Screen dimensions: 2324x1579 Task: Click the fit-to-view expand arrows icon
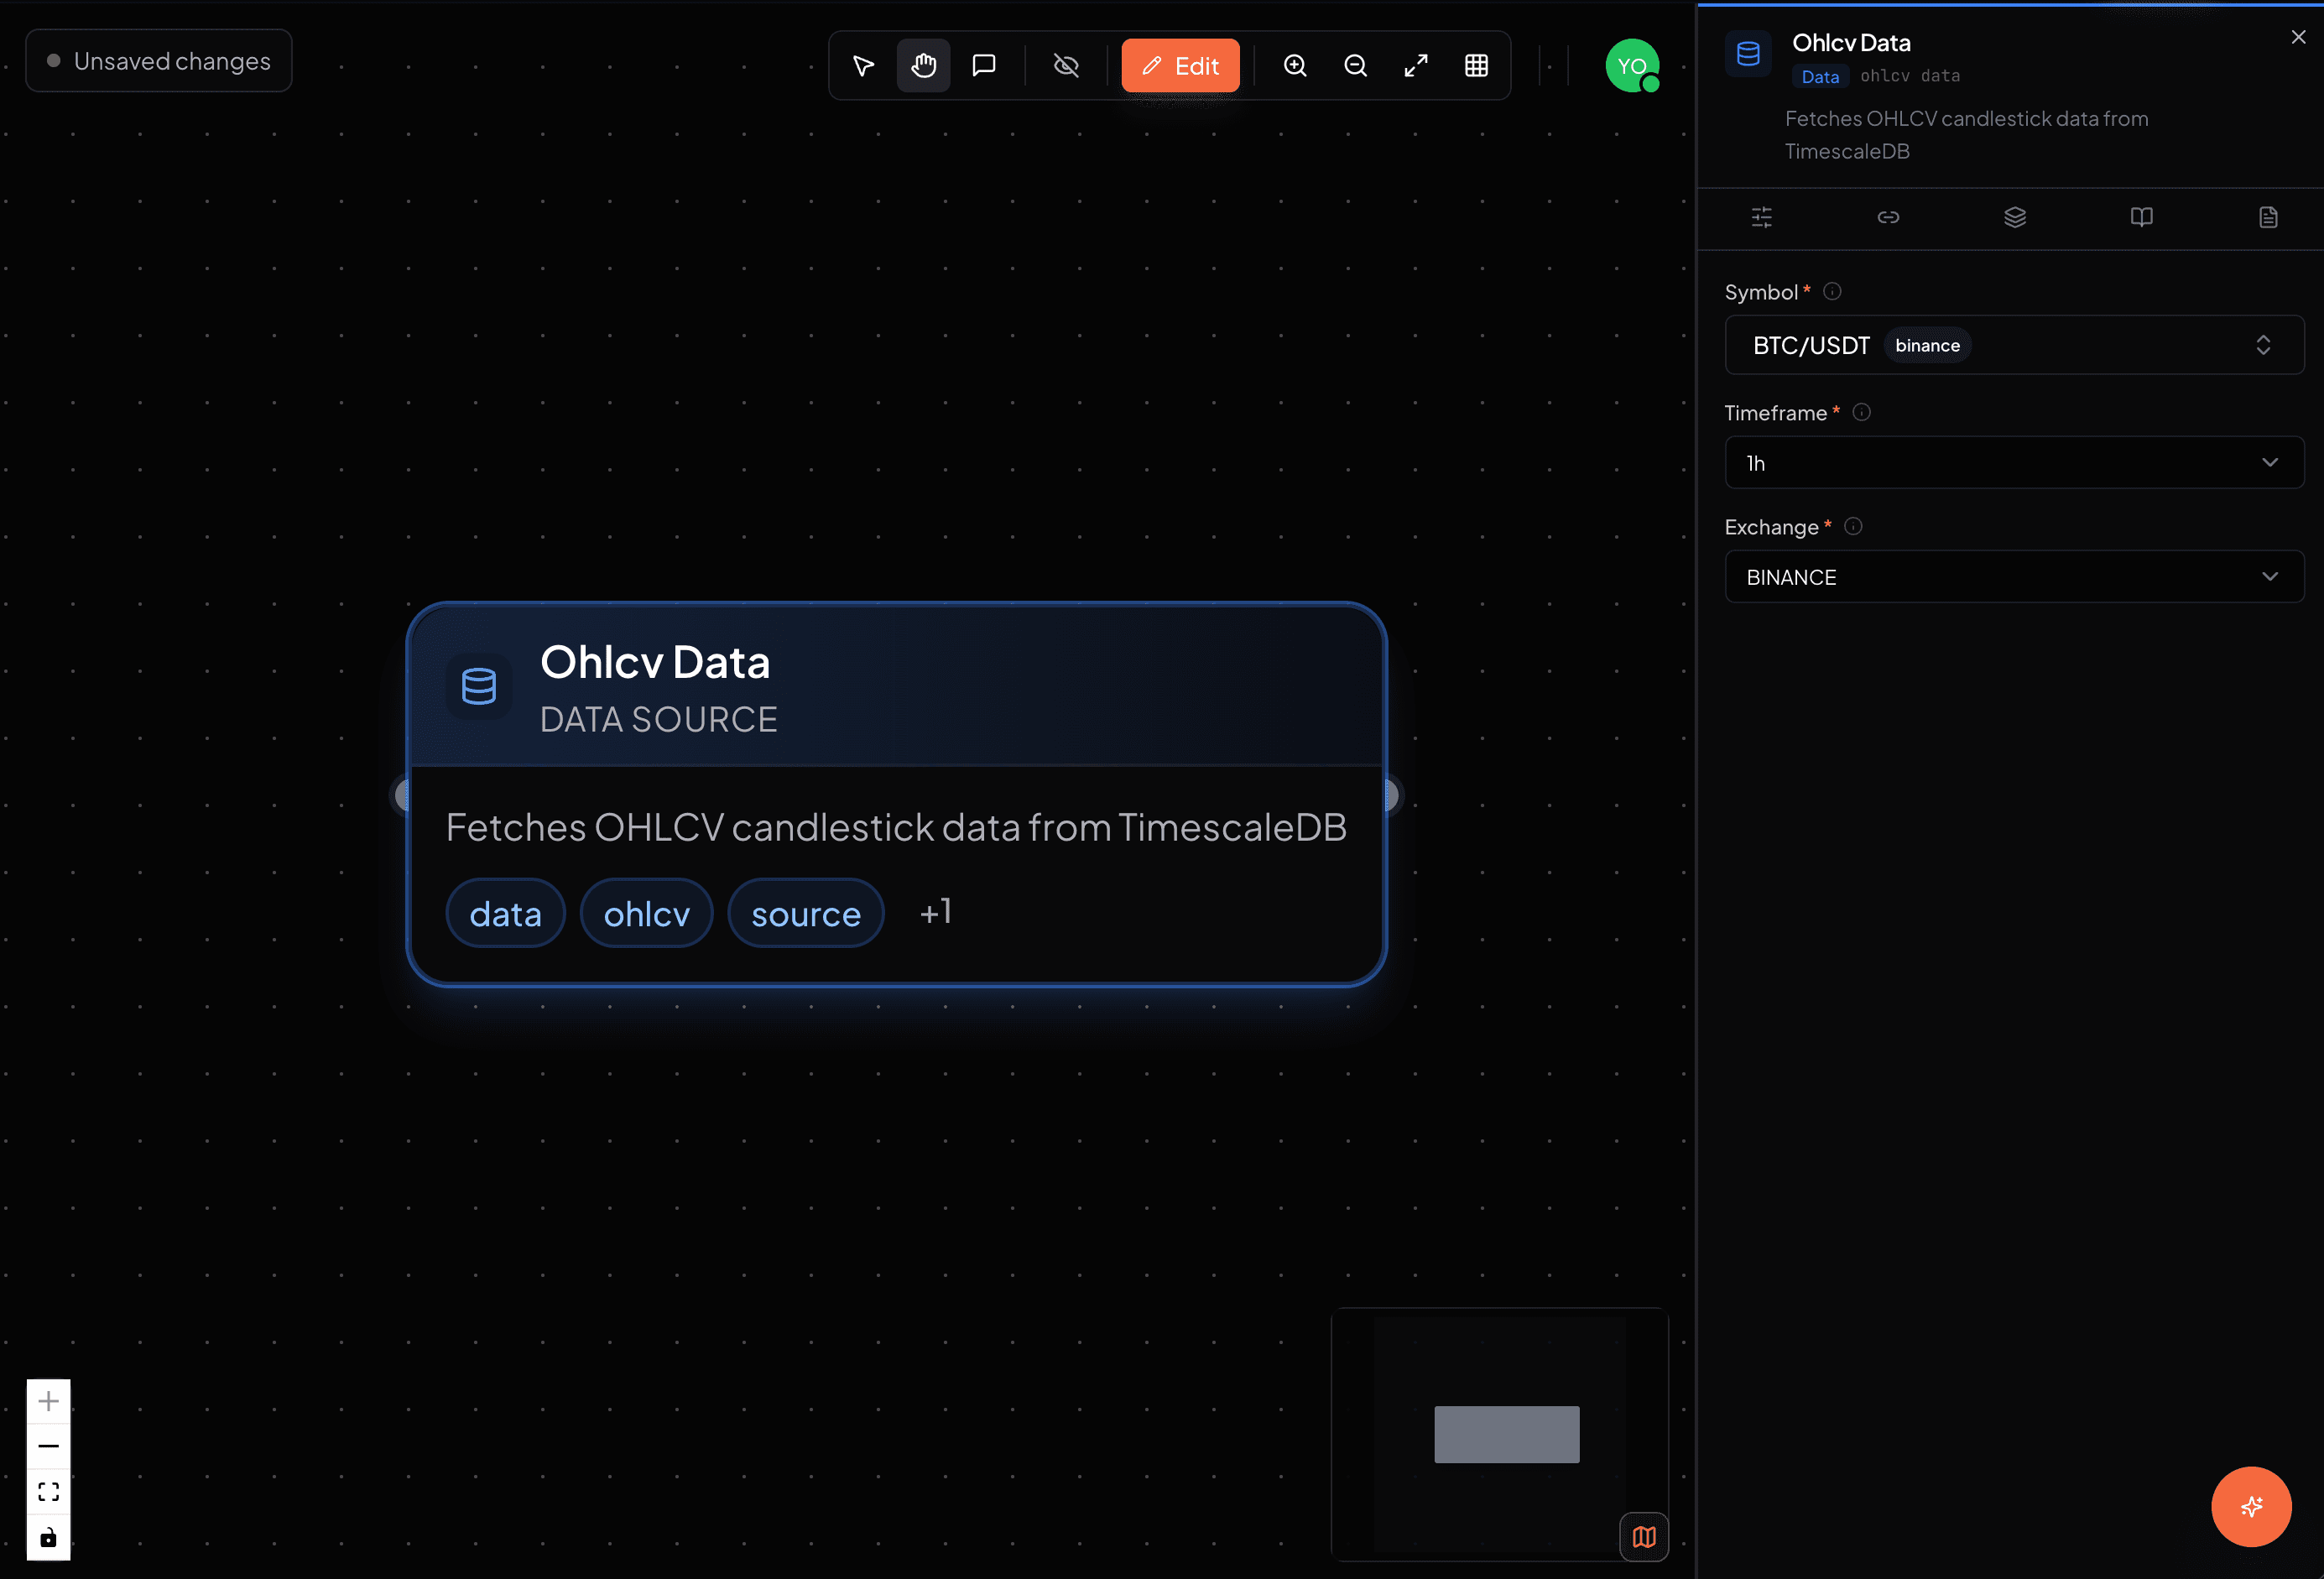click(1415, 64)
